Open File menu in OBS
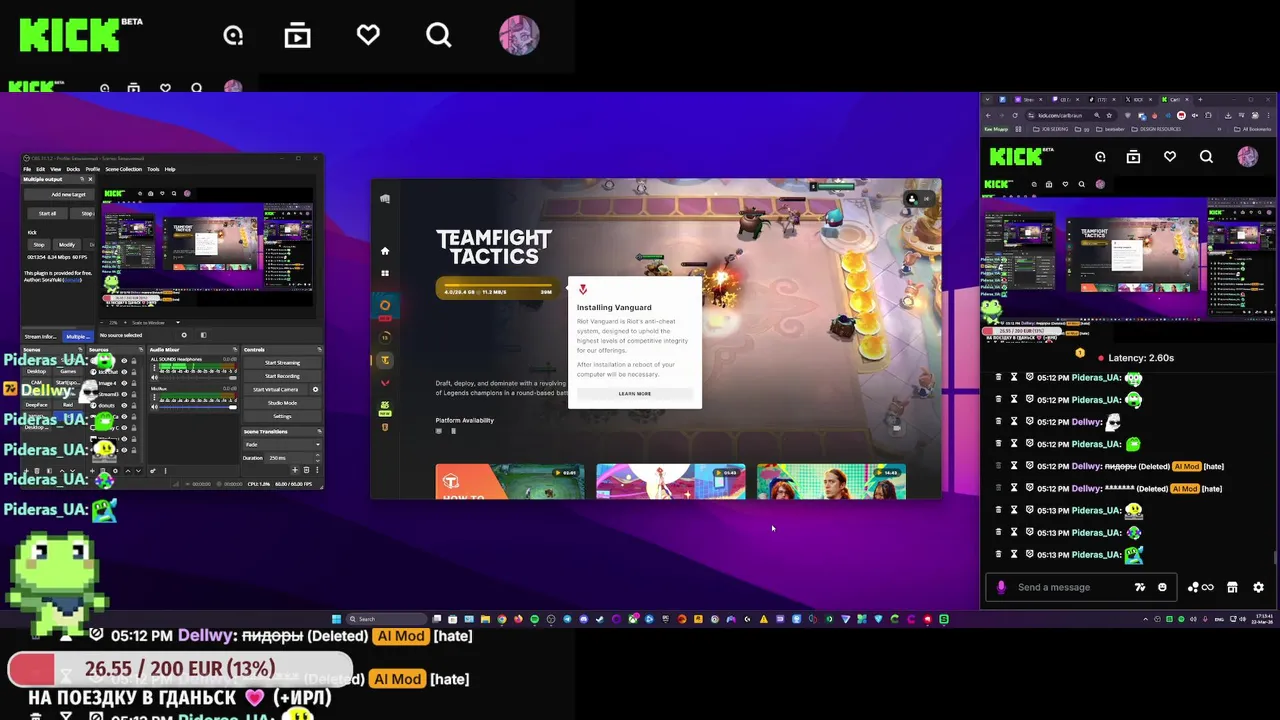Screen dimensions: 1280x720 [27, 169]
